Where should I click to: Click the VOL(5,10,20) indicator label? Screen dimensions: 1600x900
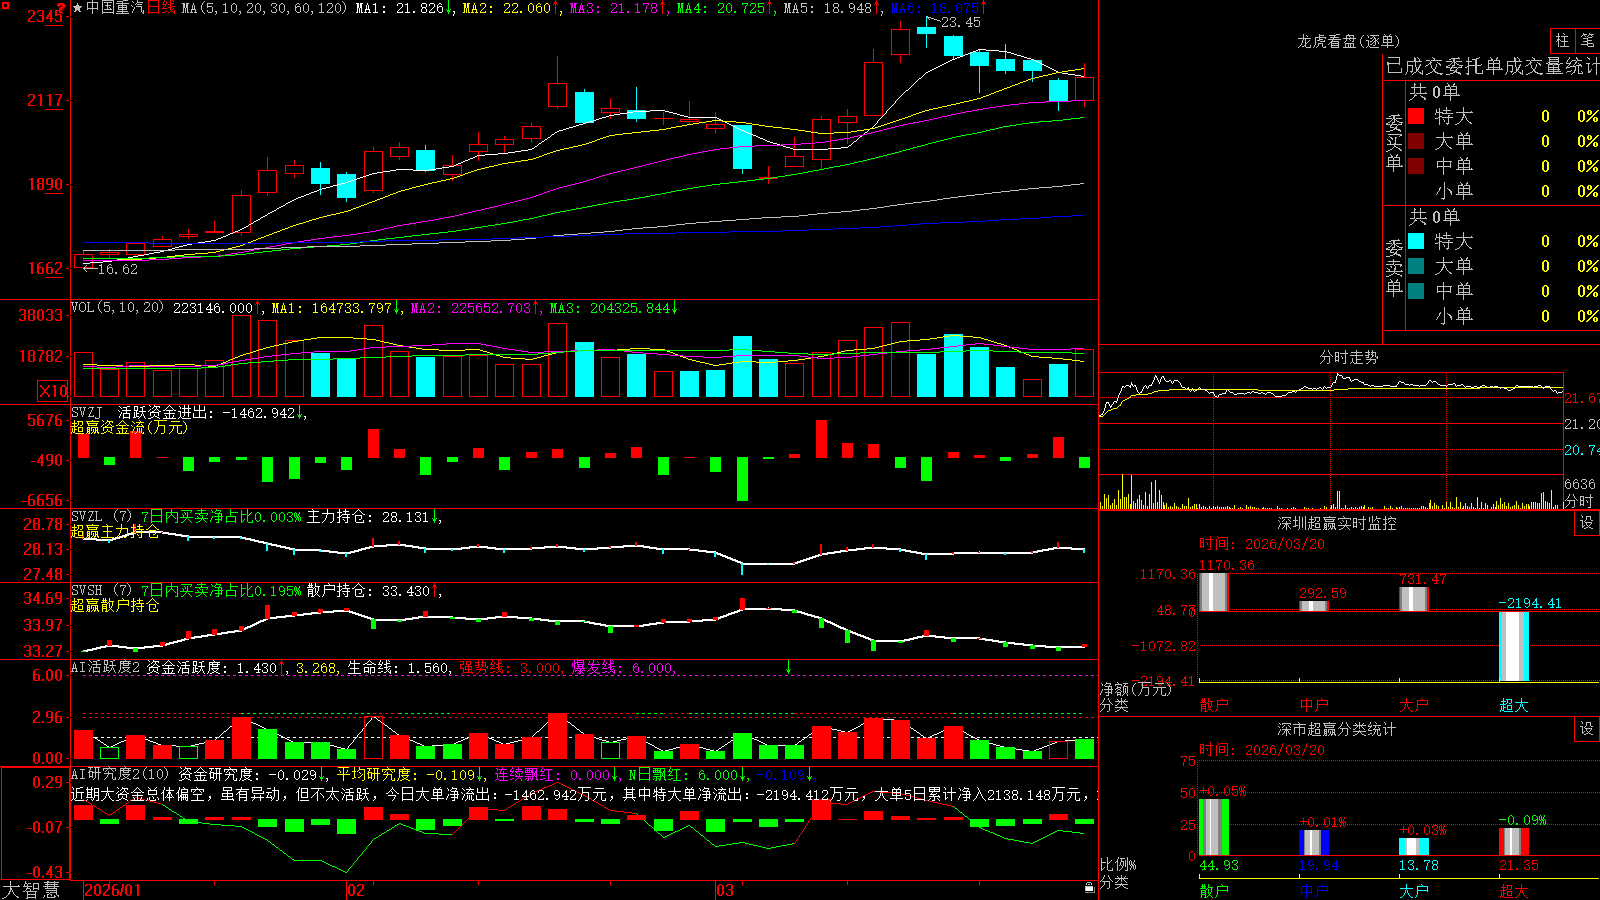pyautogui.click(x=117, y=308)
